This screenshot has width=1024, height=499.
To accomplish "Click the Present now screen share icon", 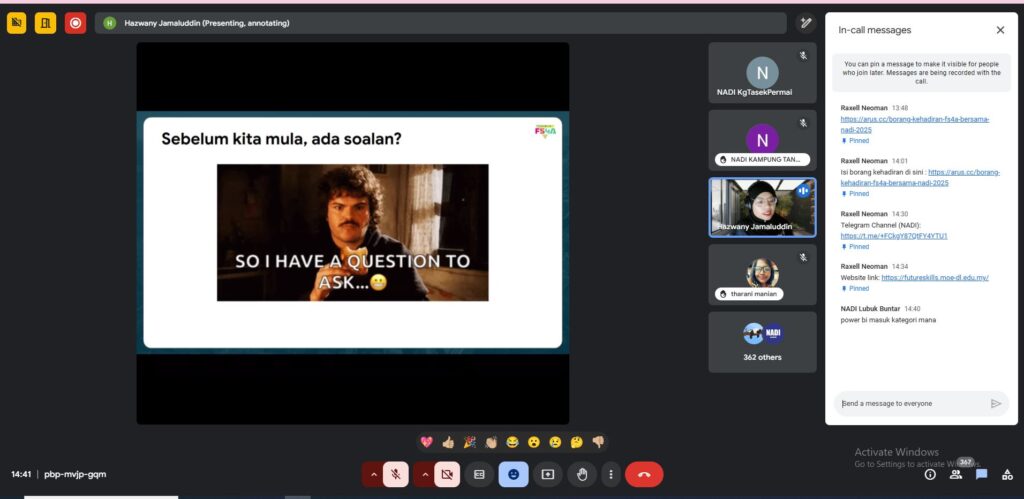I will tap(547, 474).
